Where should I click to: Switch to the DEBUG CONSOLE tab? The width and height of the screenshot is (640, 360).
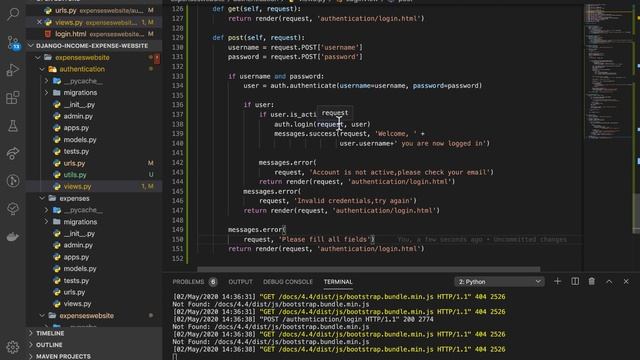[x=288, y=282]
